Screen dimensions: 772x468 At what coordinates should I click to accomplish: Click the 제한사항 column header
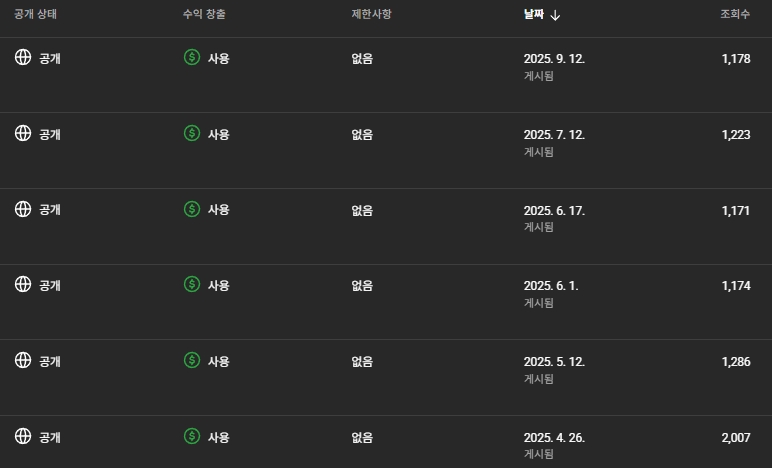click(x=372, y=15)
